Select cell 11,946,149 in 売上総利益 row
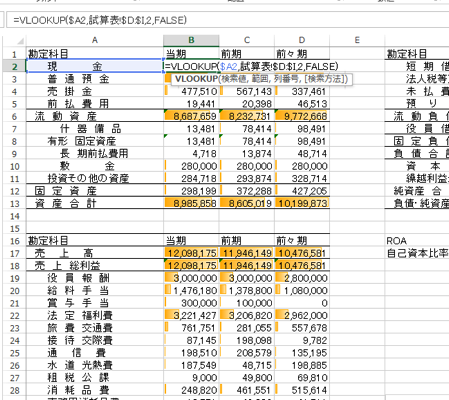The image size is (449, 400). click(247, 266)
